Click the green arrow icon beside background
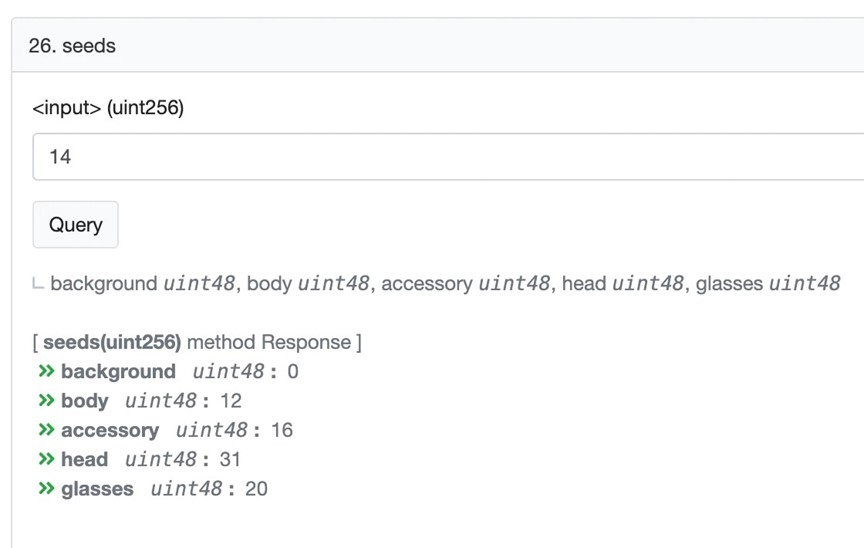864x548 pixels. 46,371
